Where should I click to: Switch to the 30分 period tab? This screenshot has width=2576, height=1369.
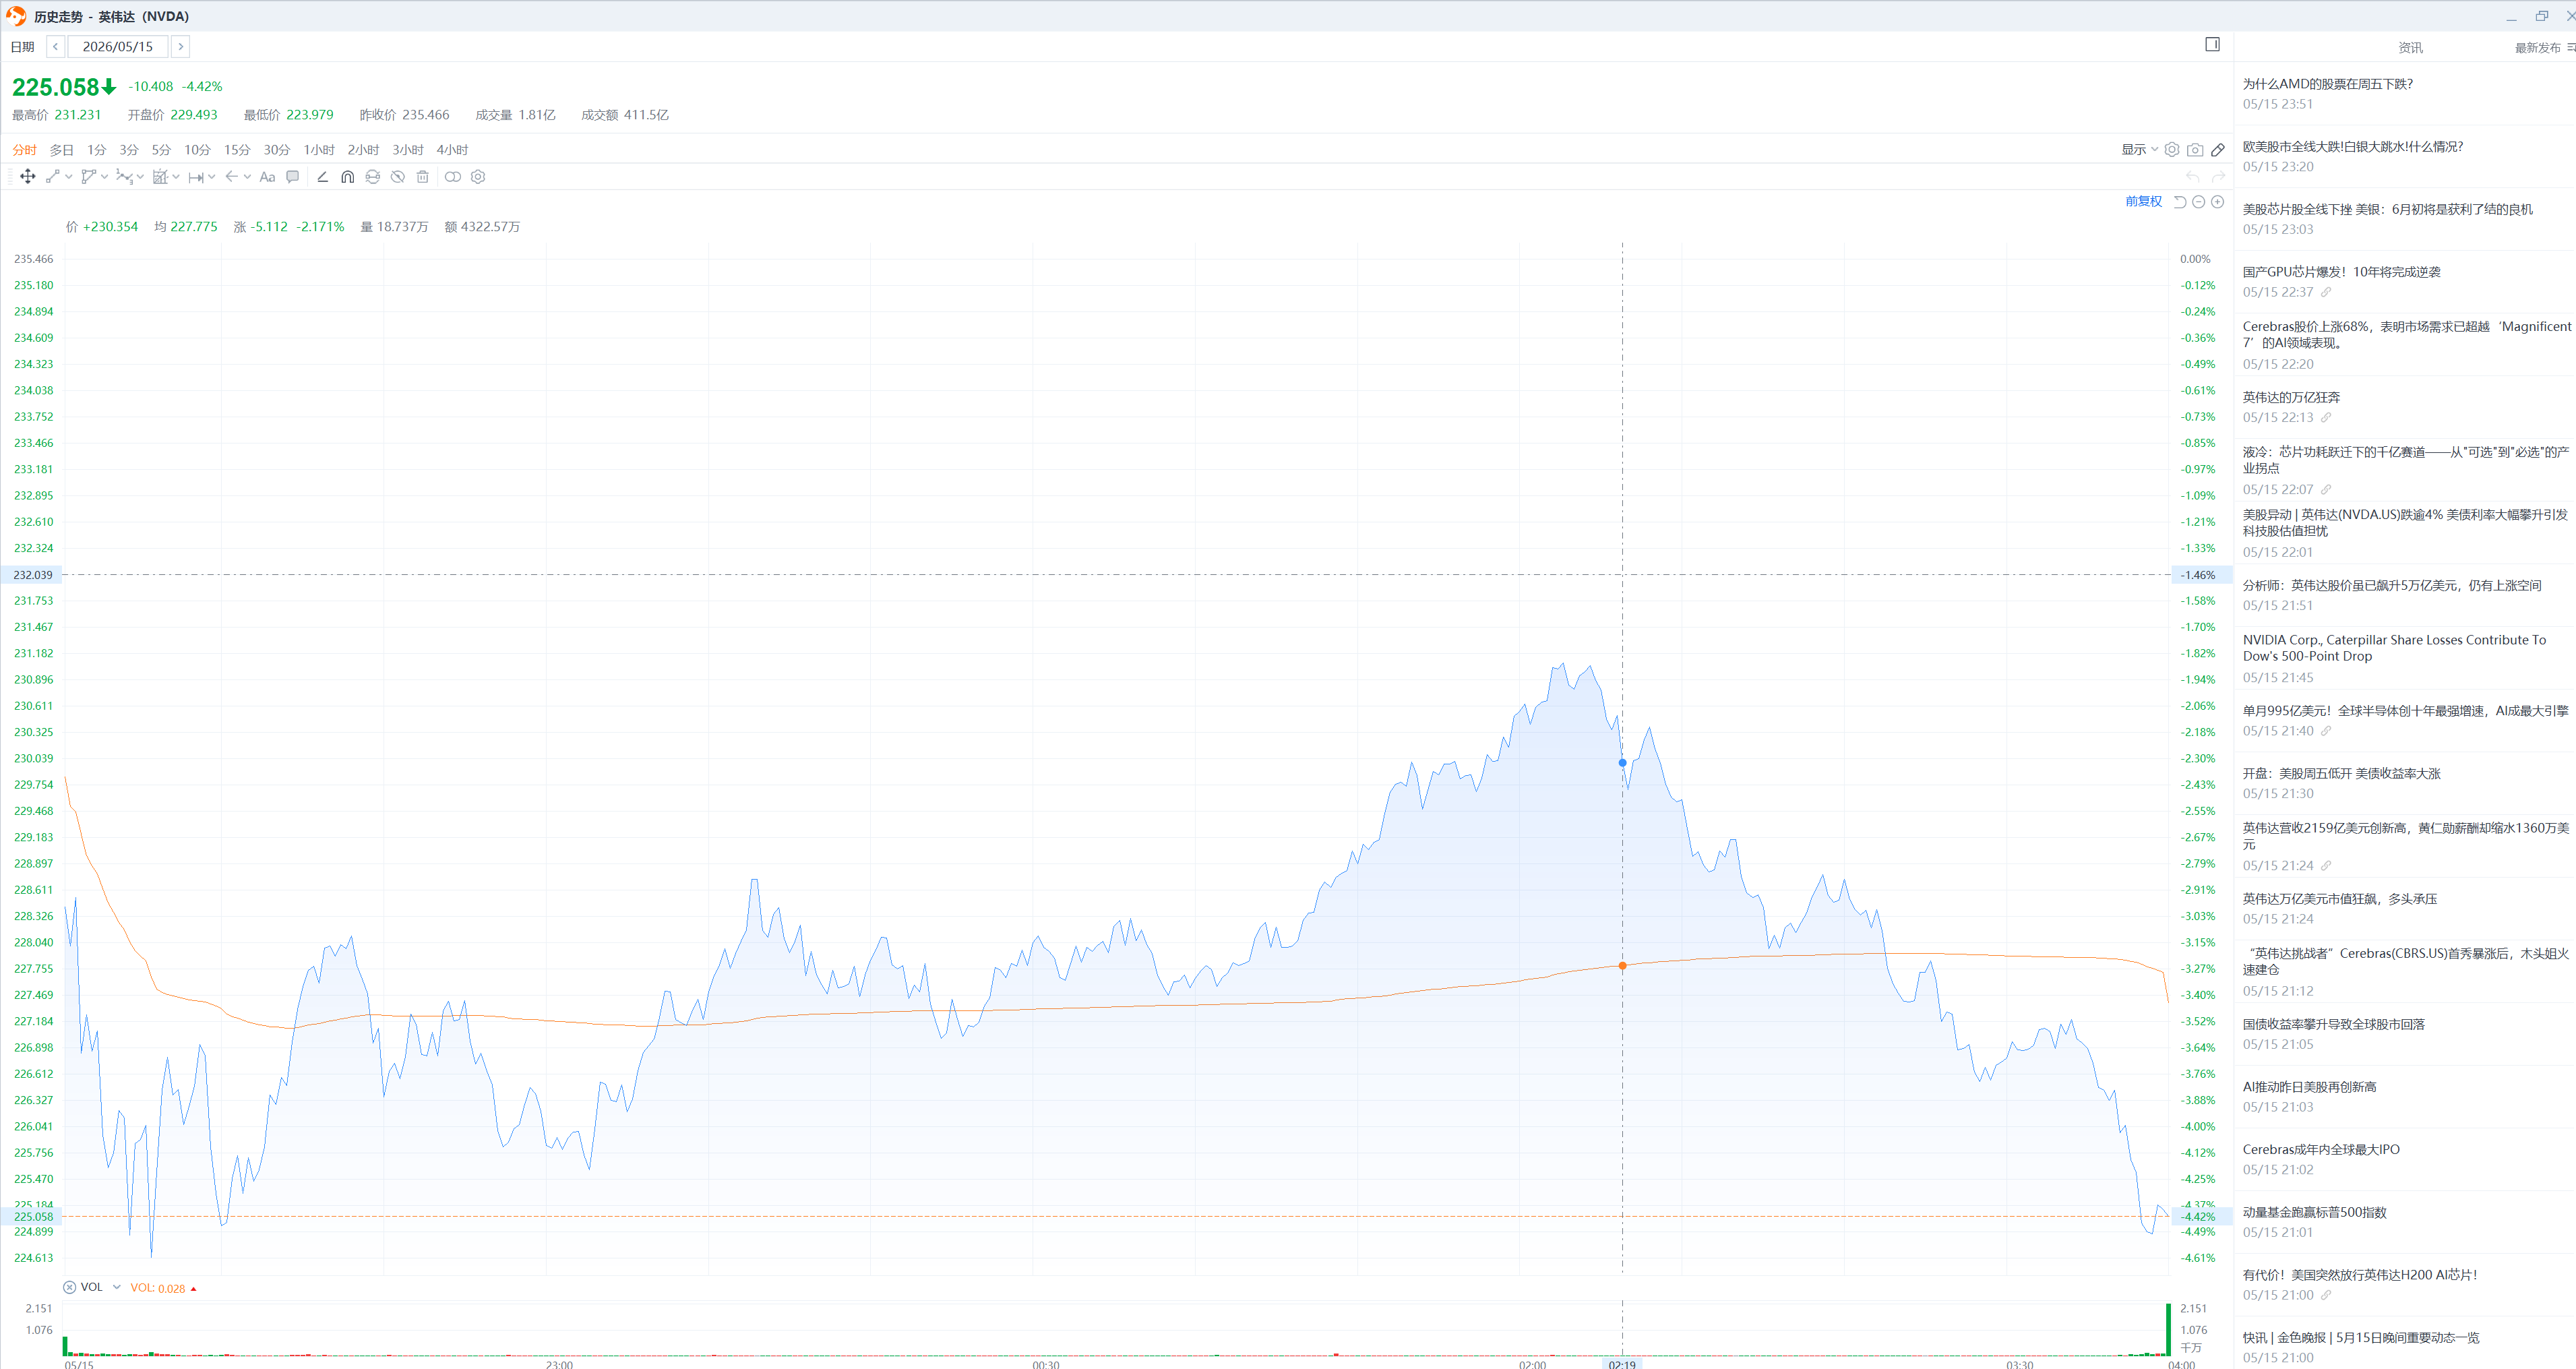277,150
